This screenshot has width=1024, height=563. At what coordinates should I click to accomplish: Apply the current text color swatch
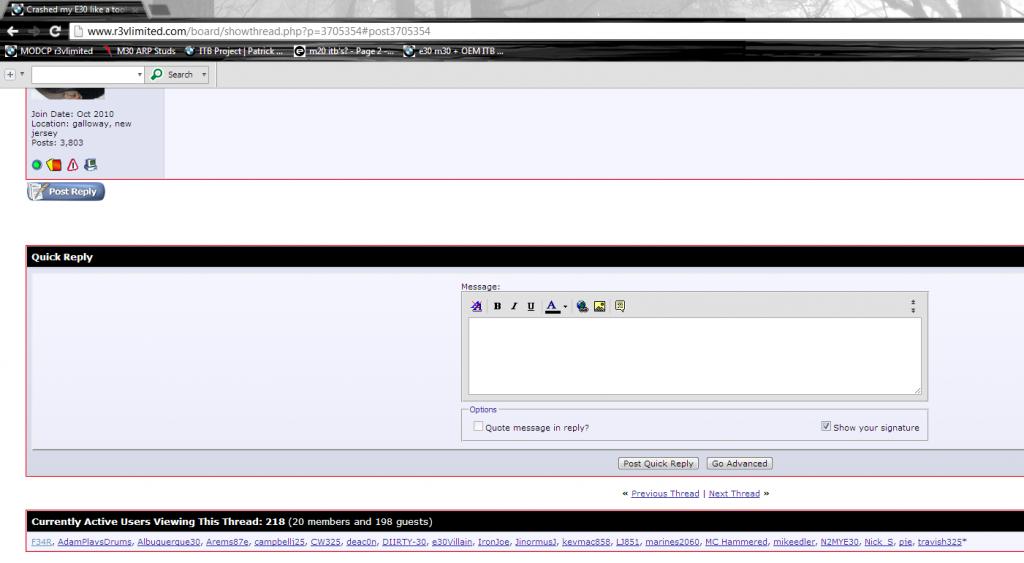tap(552, 306)
